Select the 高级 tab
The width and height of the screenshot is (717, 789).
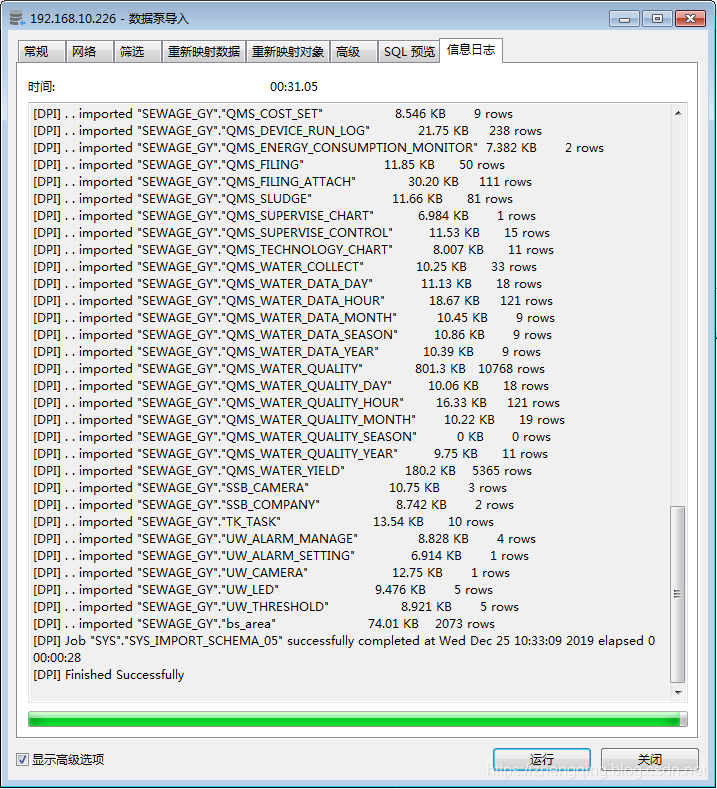[353, 51]
